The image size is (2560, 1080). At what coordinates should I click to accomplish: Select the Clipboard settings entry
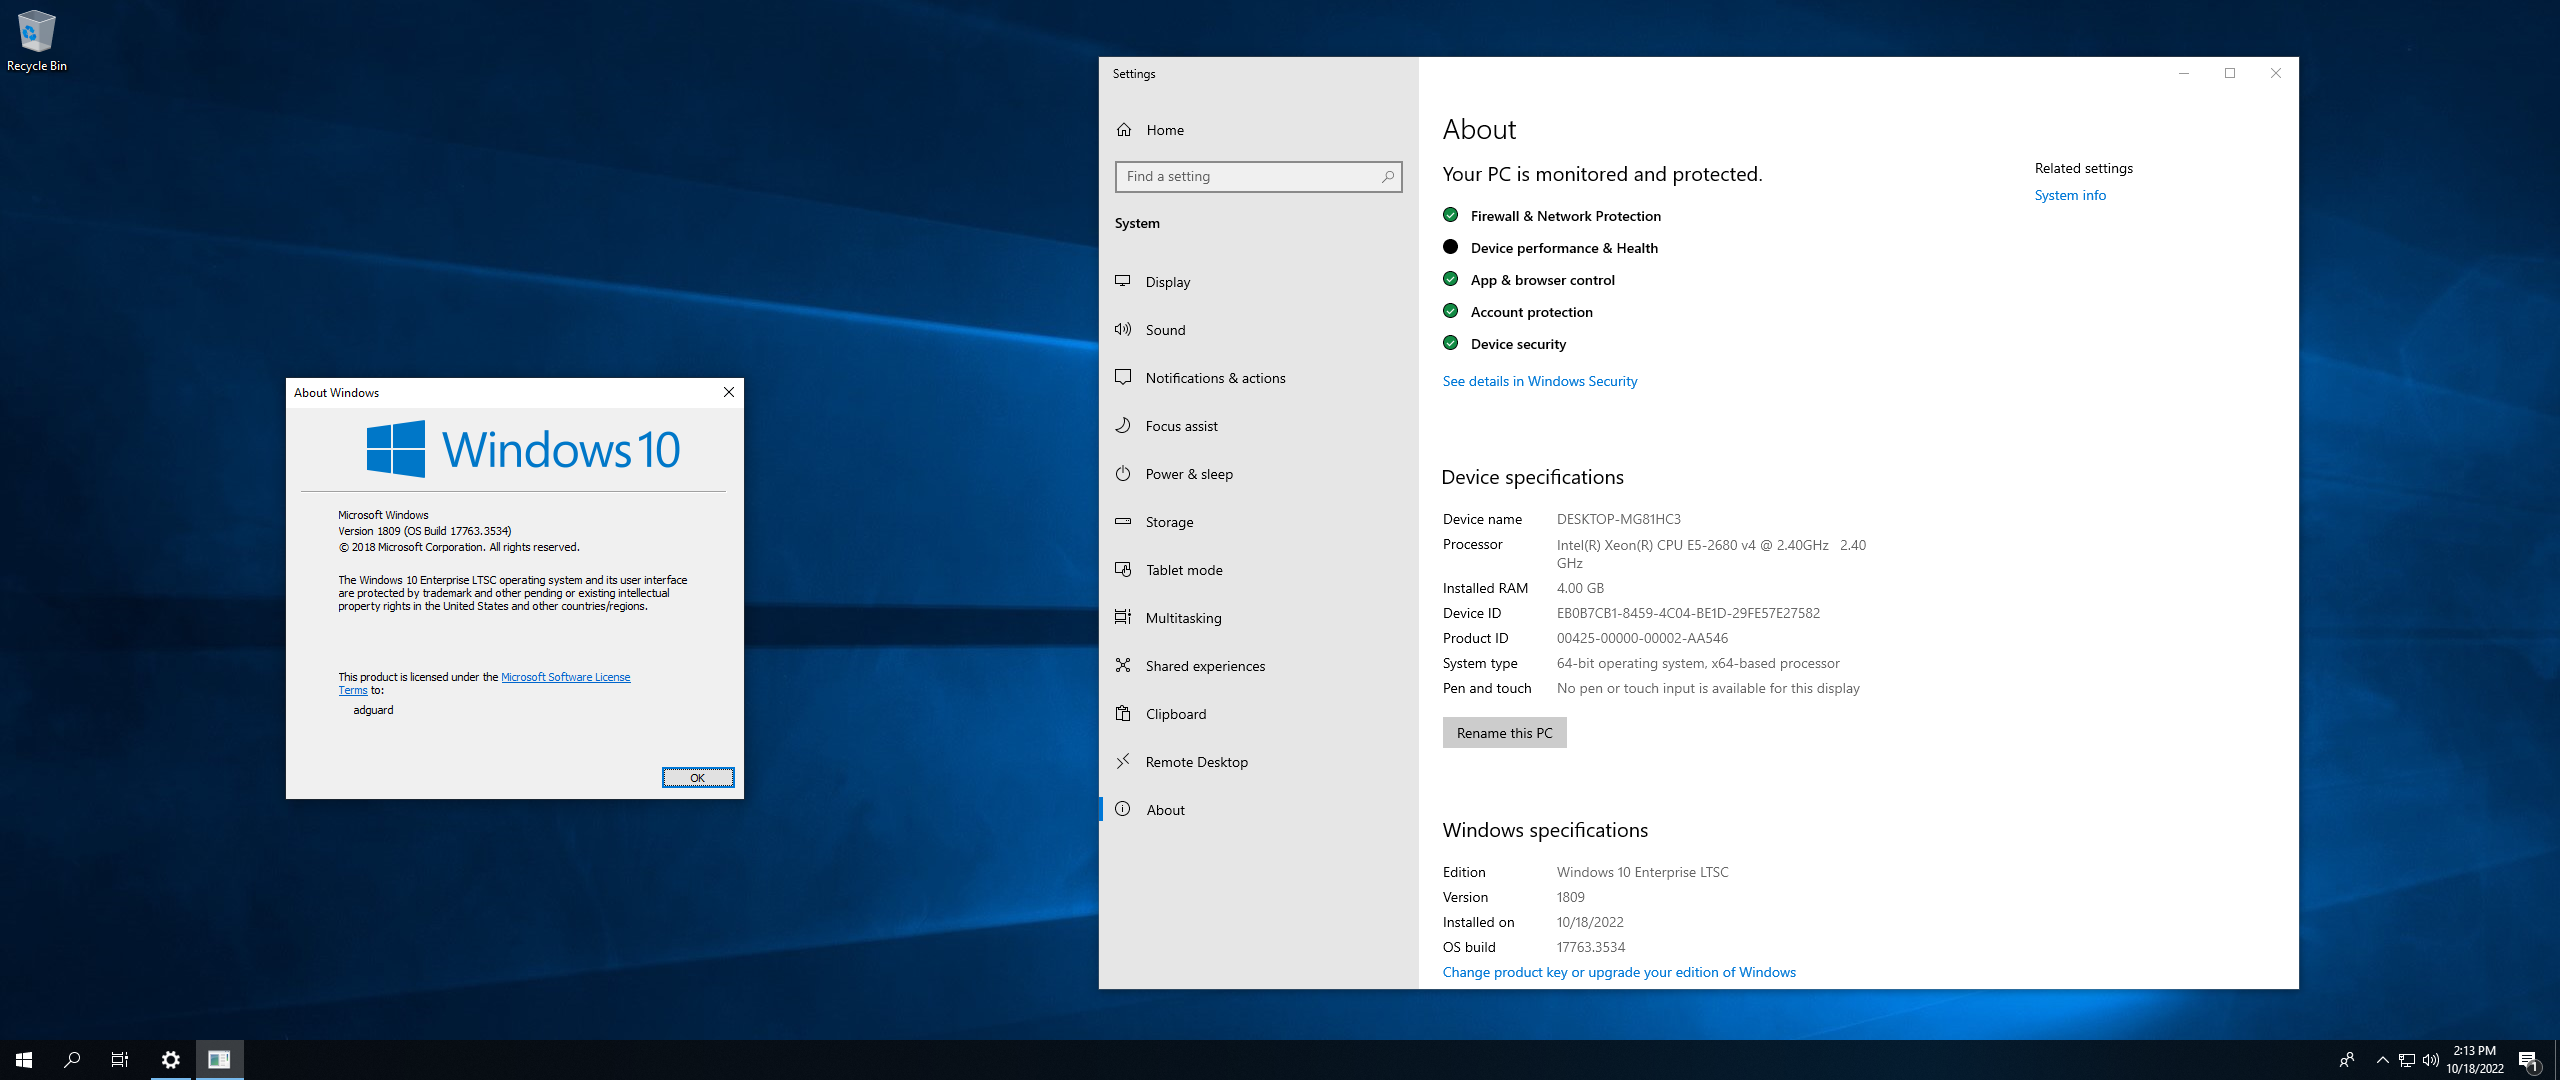(1258, 714)
